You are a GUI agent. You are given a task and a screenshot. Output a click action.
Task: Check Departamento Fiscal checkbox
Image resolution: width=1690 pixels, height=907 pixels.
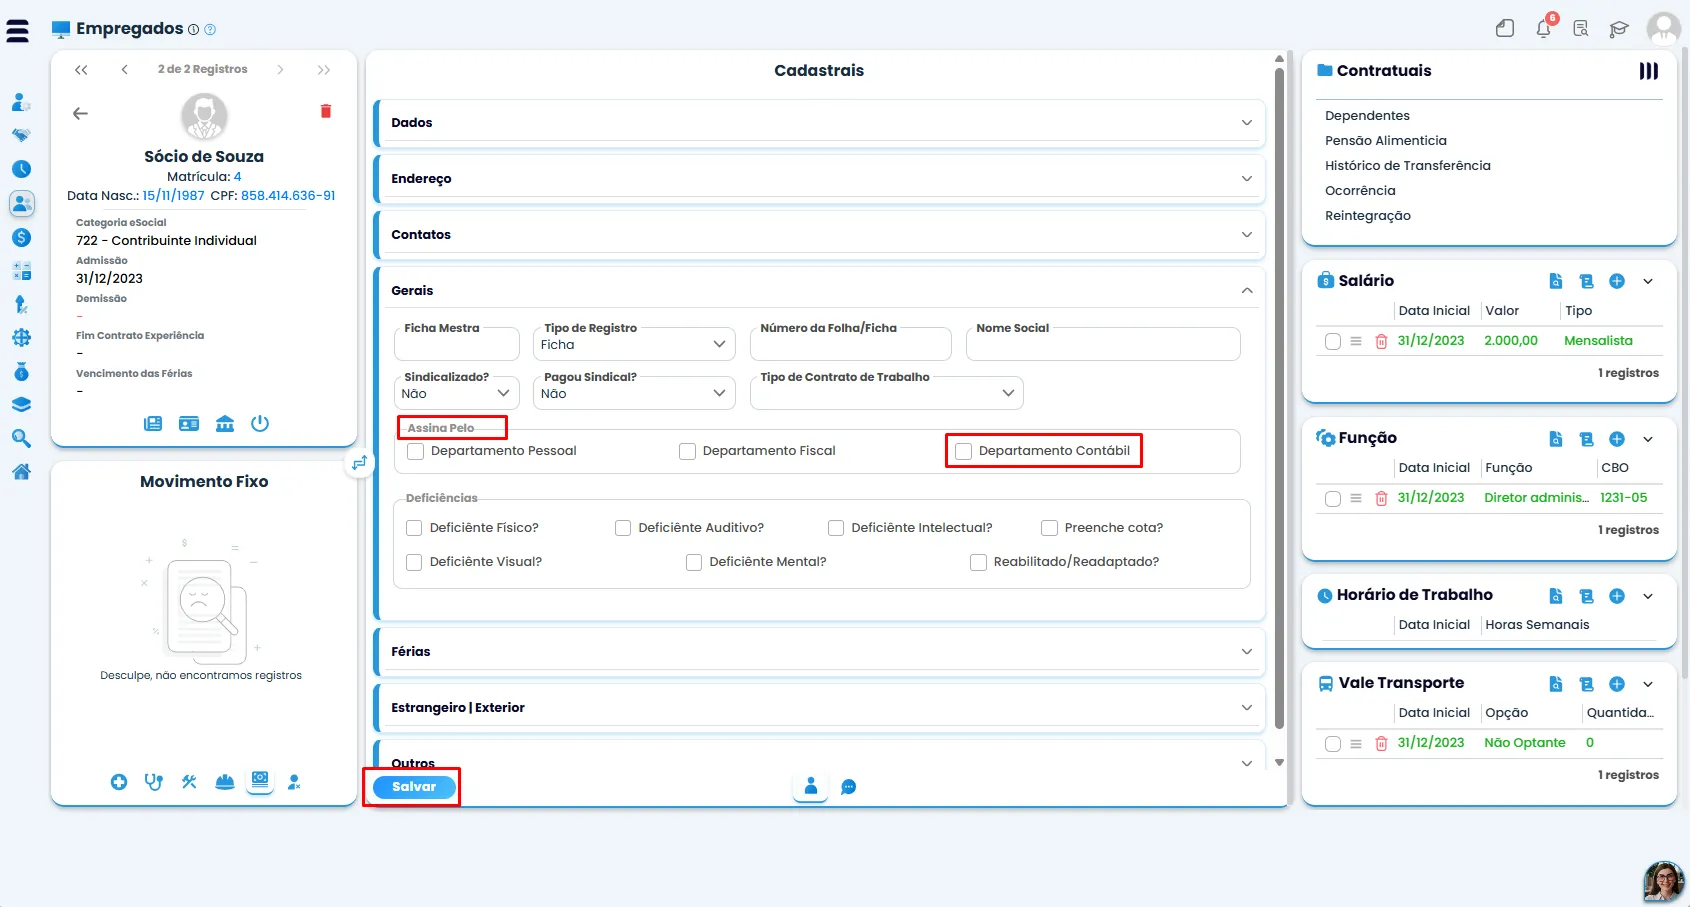[687, 451]
